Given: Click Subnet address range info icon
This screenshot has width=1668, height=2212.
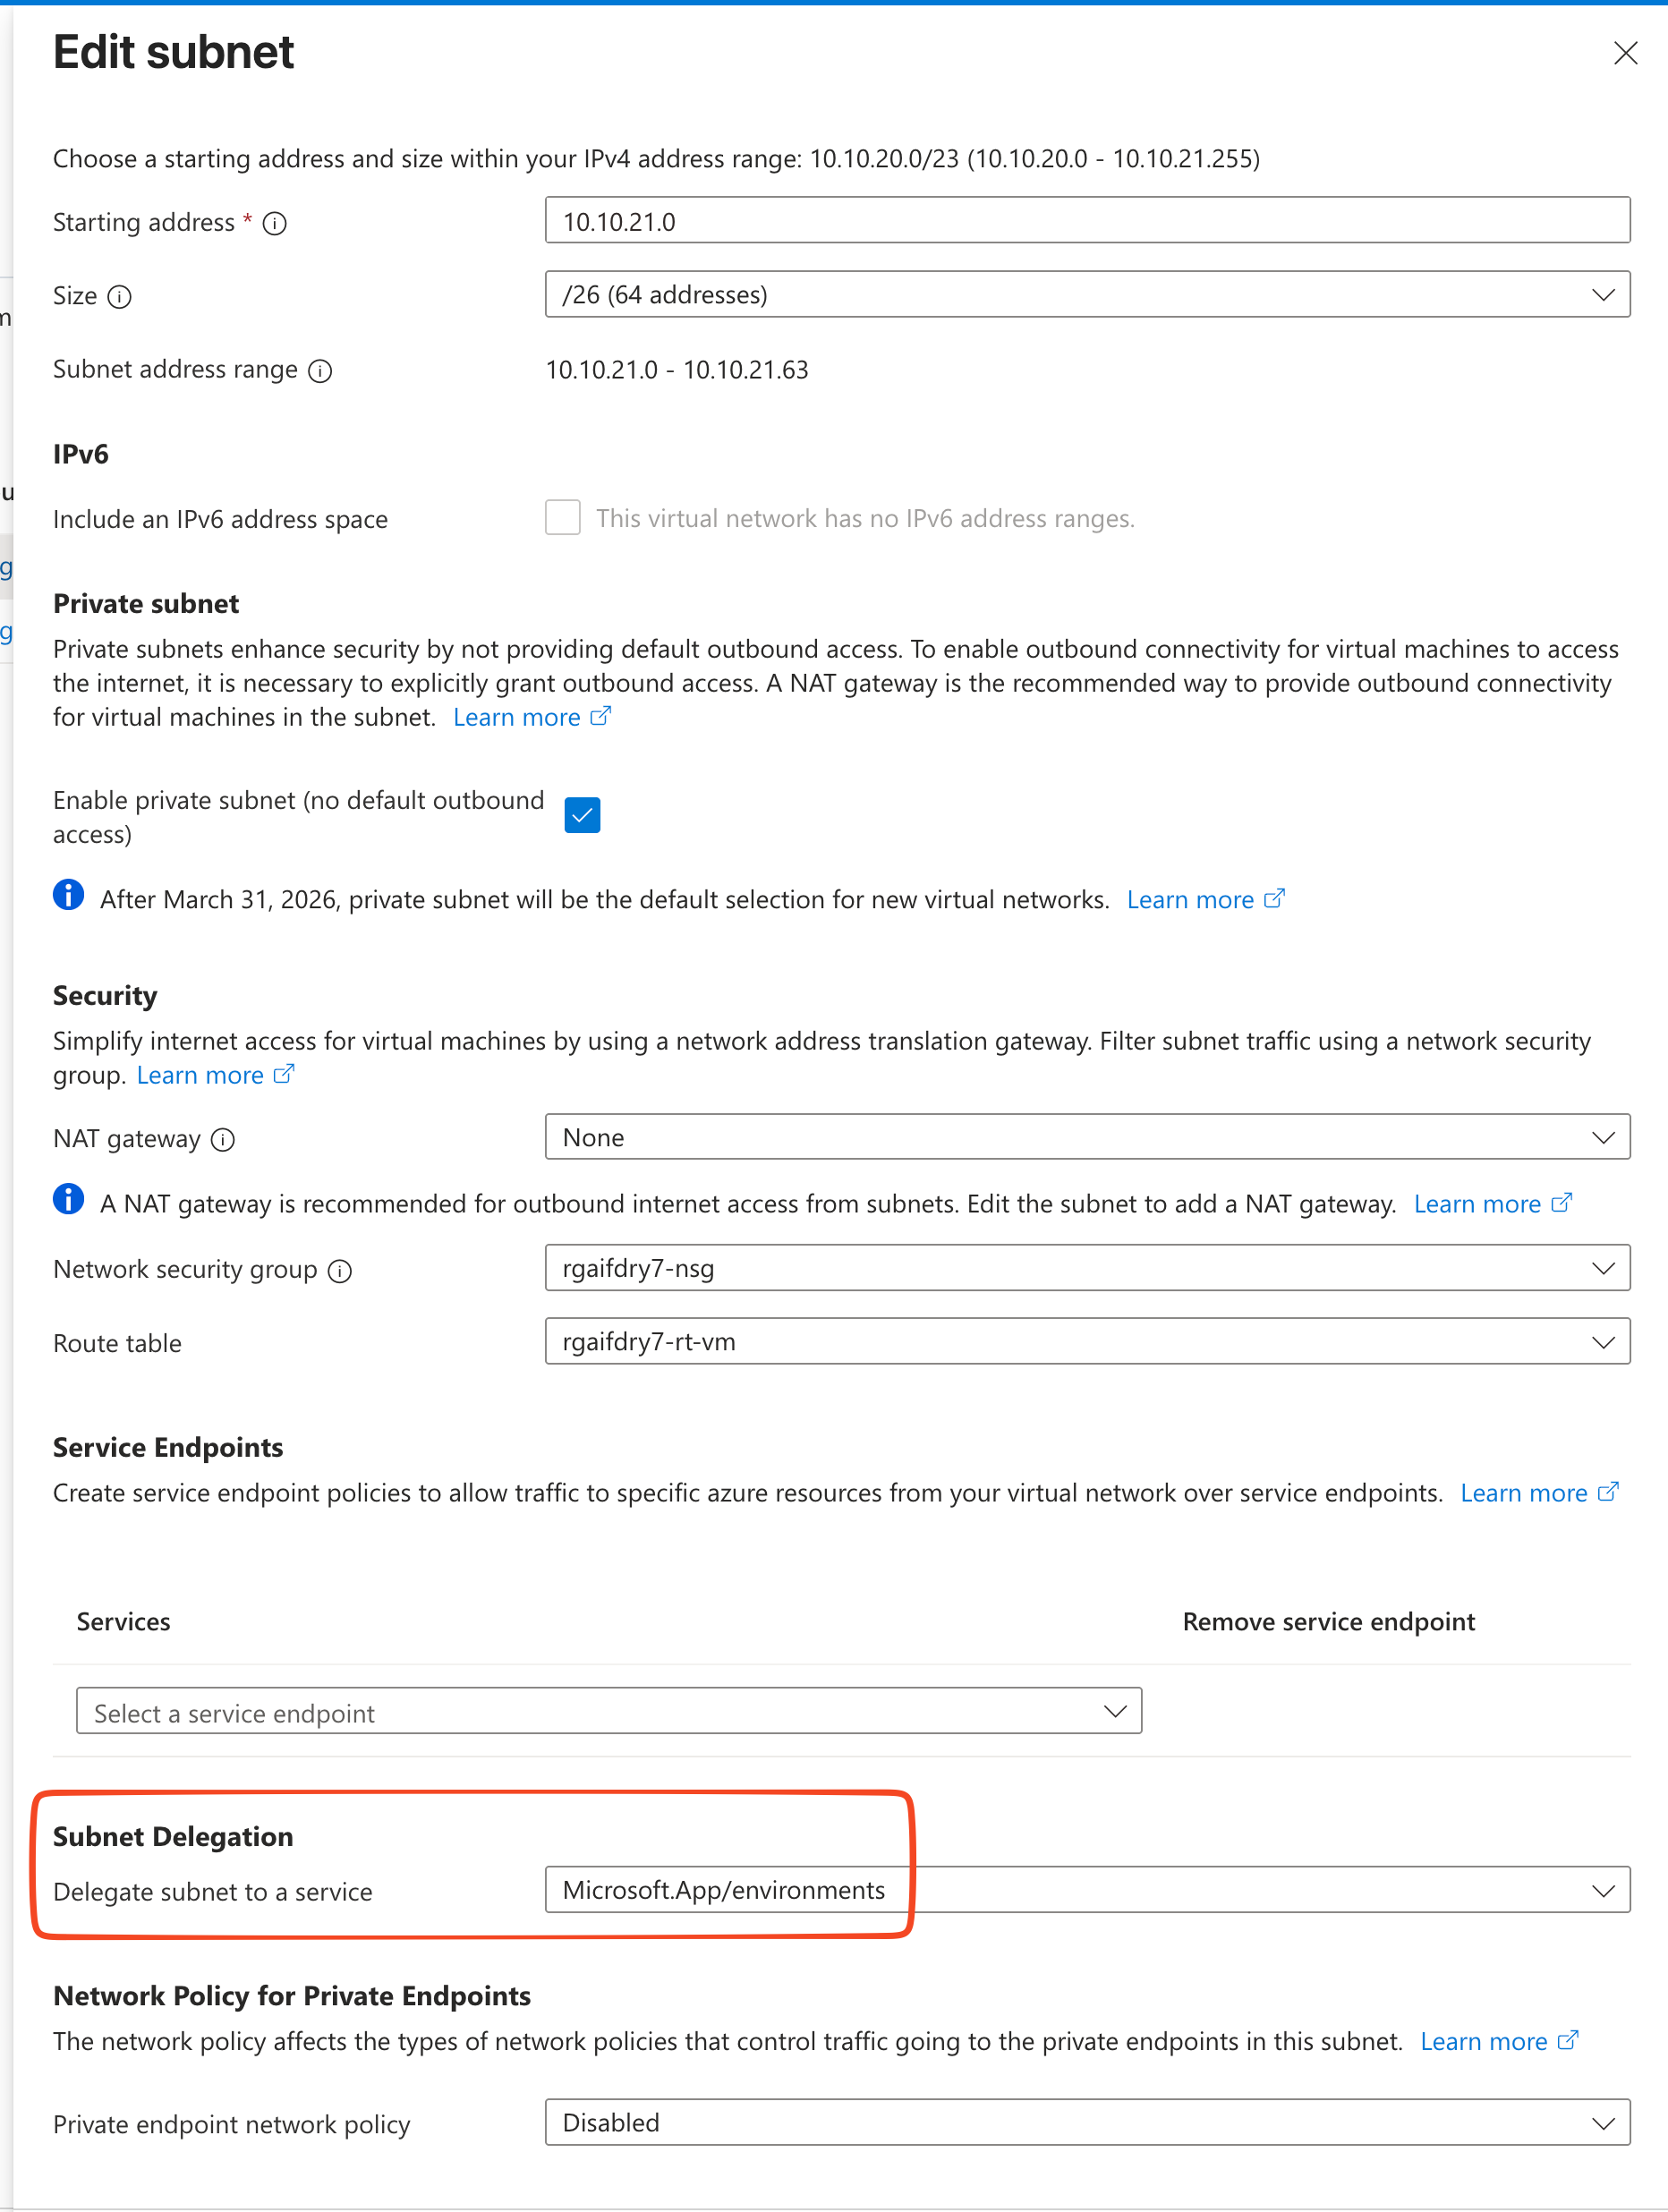Looking at the screenshot, I should point(320,371).
